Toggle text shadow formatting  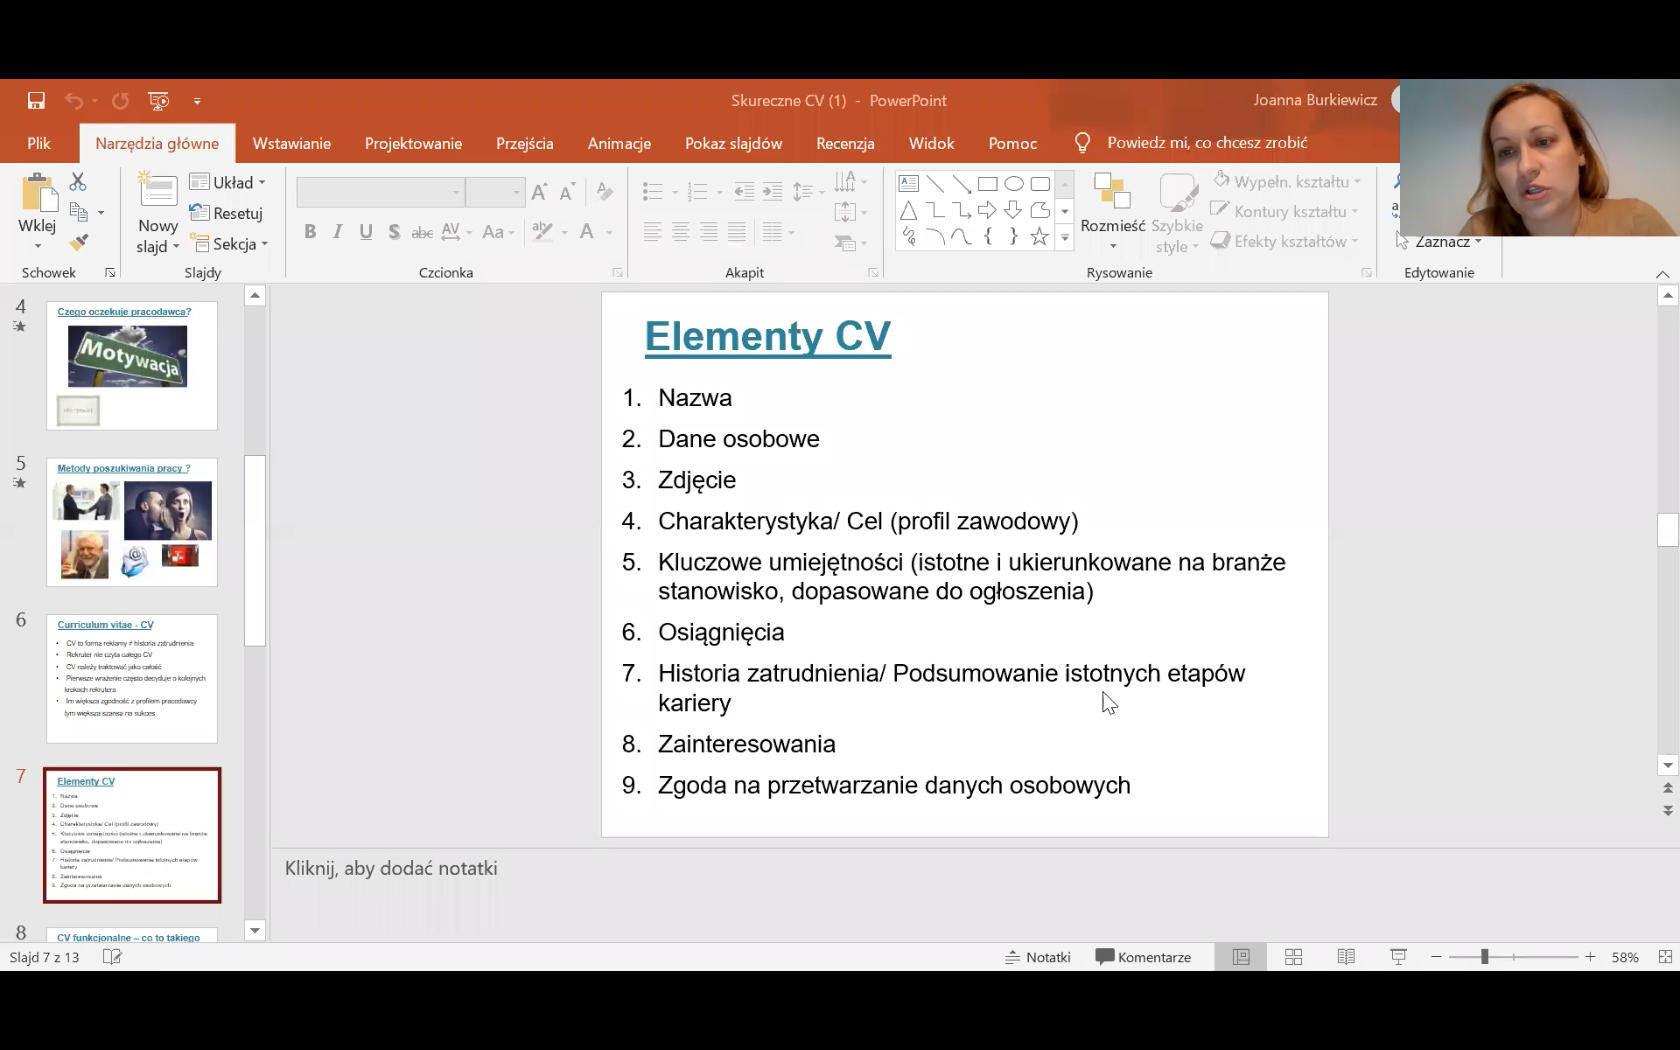pyautogui.click(x=394, y=232)
